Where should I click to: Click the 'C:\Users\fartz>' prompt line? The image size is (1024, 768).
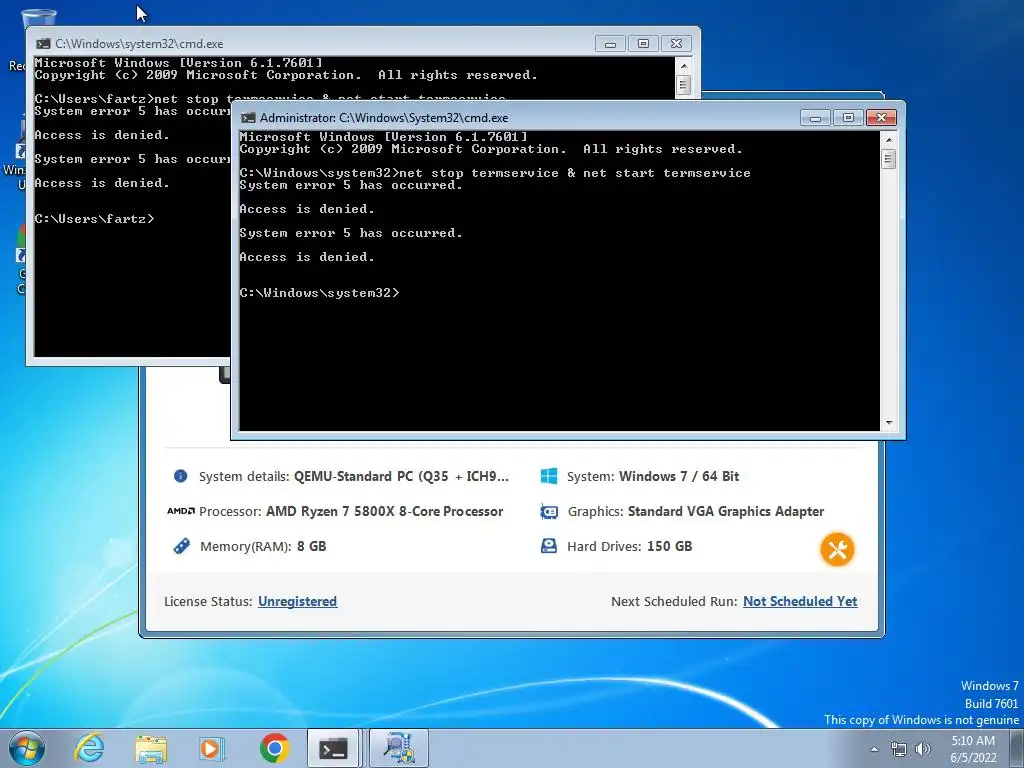click(95, 219)
